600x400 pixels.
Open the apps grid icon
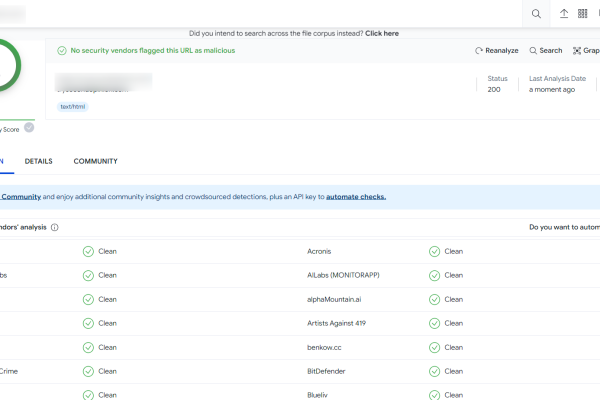point(582,14)
